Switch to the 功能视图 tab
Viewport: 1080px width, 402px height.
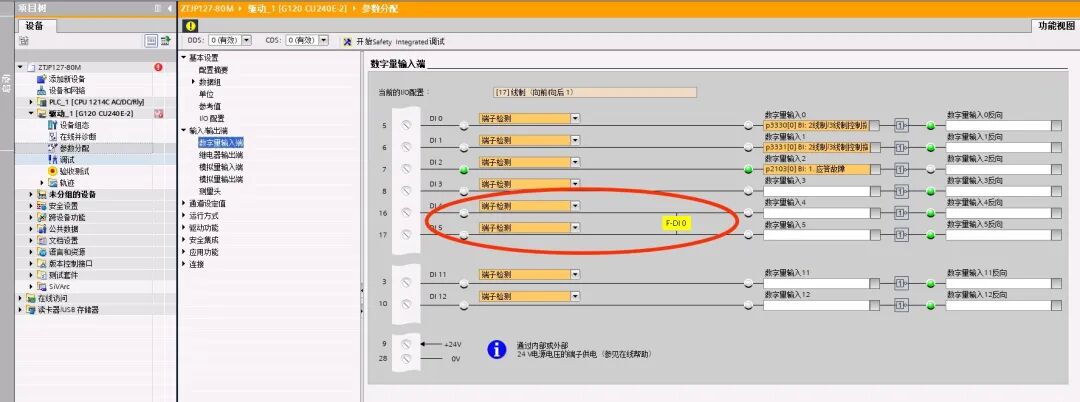[1055, 25]
